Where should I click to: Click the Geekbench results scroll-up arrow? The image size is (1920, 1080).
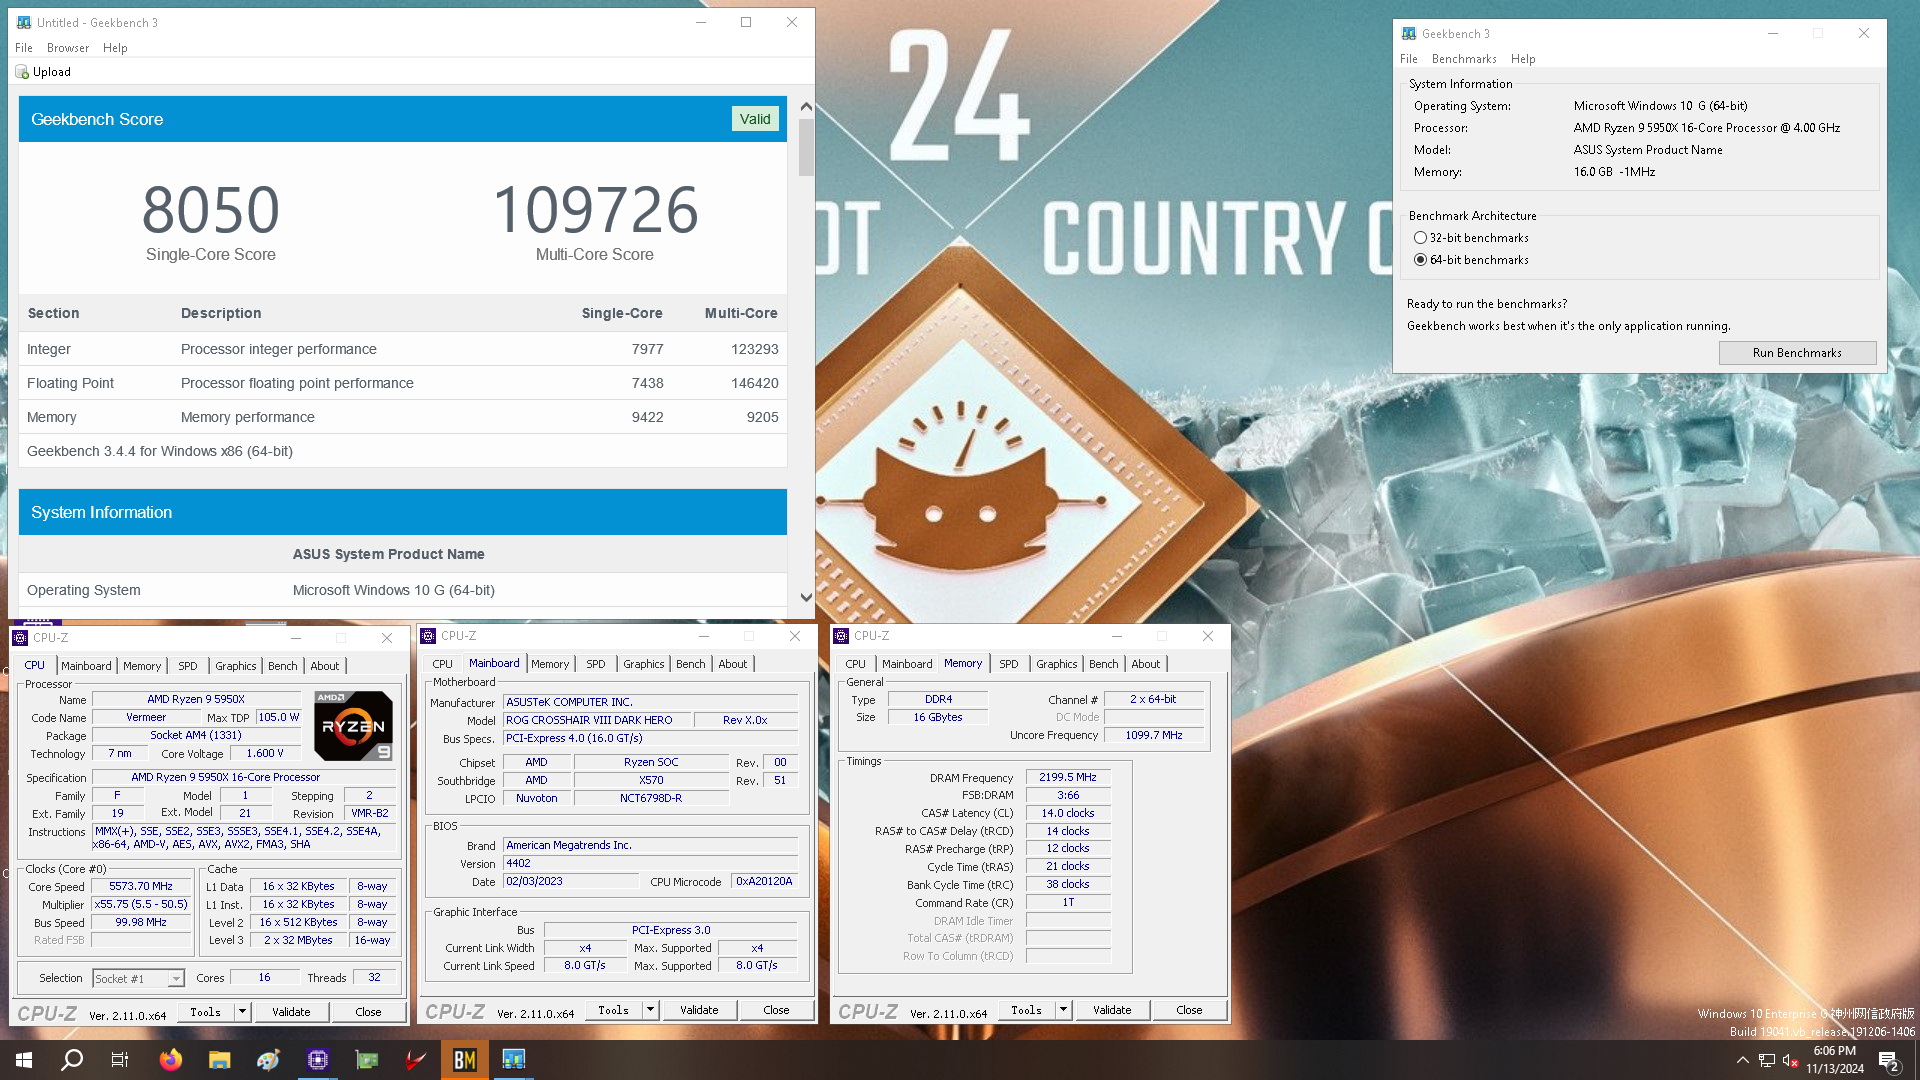point(806,106)
